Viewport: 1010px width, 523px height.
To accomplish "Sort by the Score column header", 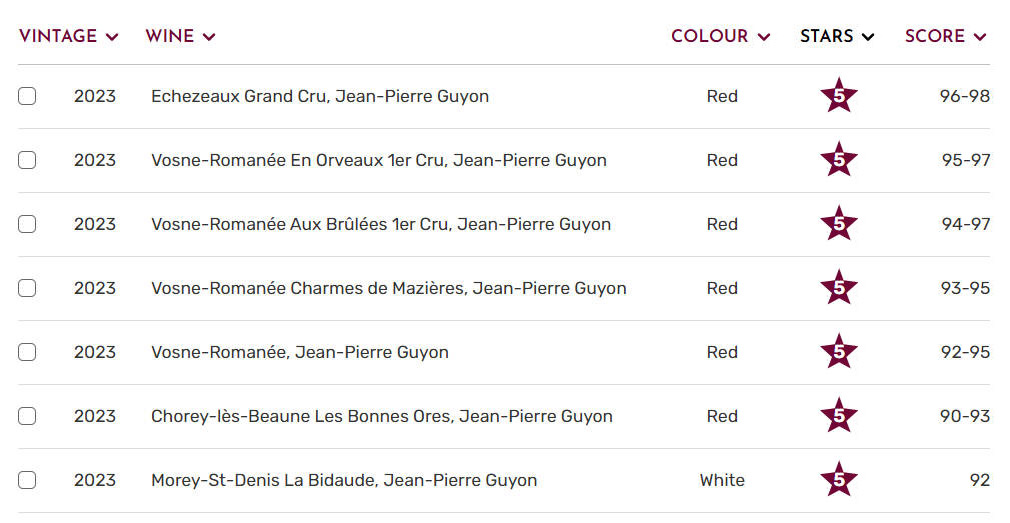I will pyautogui.click(x=945, y=36).
